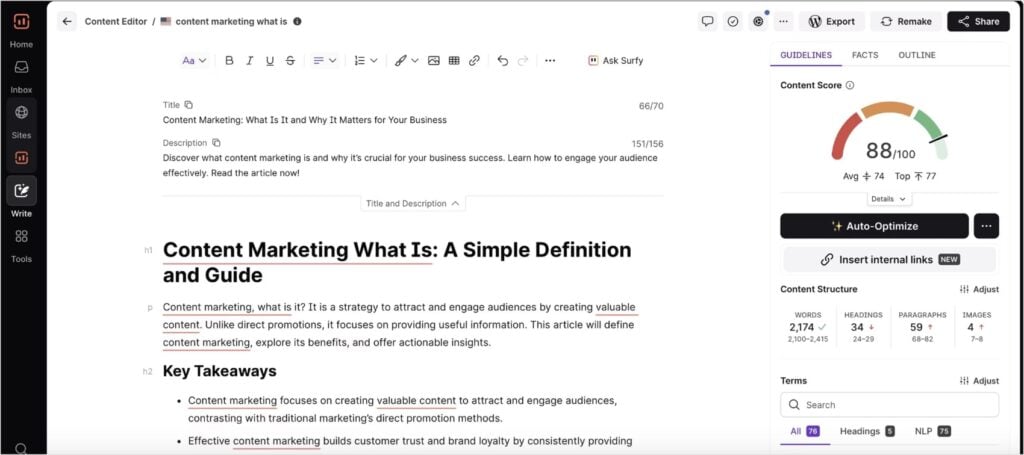1024x455 pixels.
Task: Adjust the Terms settings
Action: pos(979,381)
